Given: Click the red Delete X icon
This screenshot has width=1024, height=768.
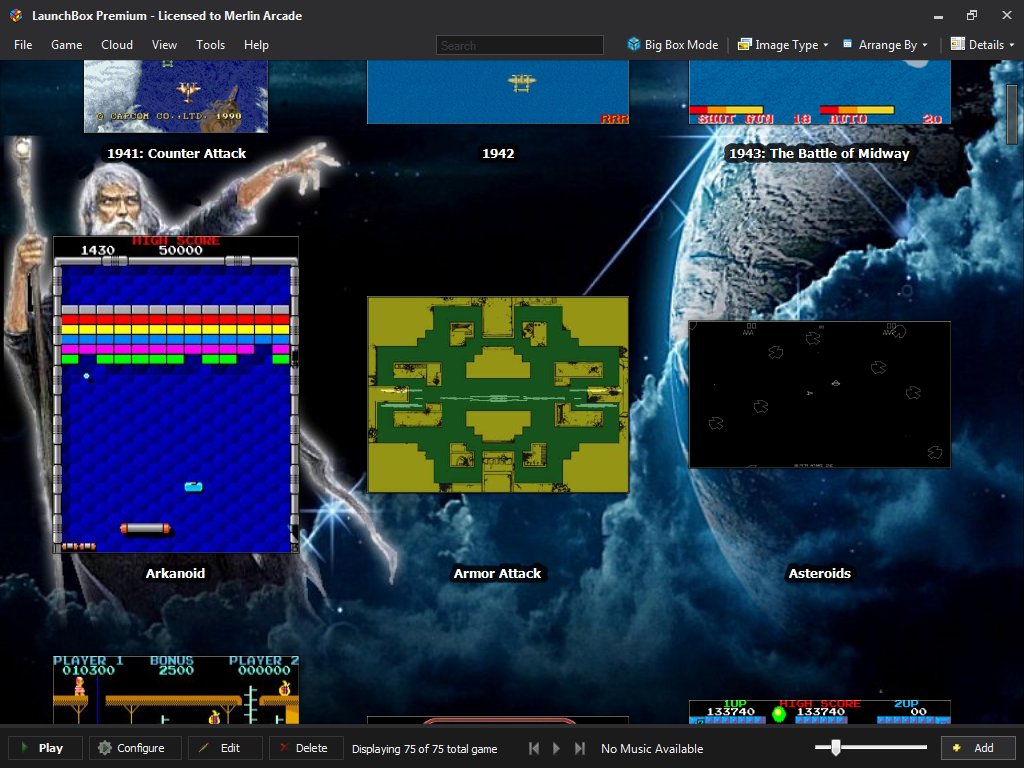Looking at the screenshot, I should 284,747.
